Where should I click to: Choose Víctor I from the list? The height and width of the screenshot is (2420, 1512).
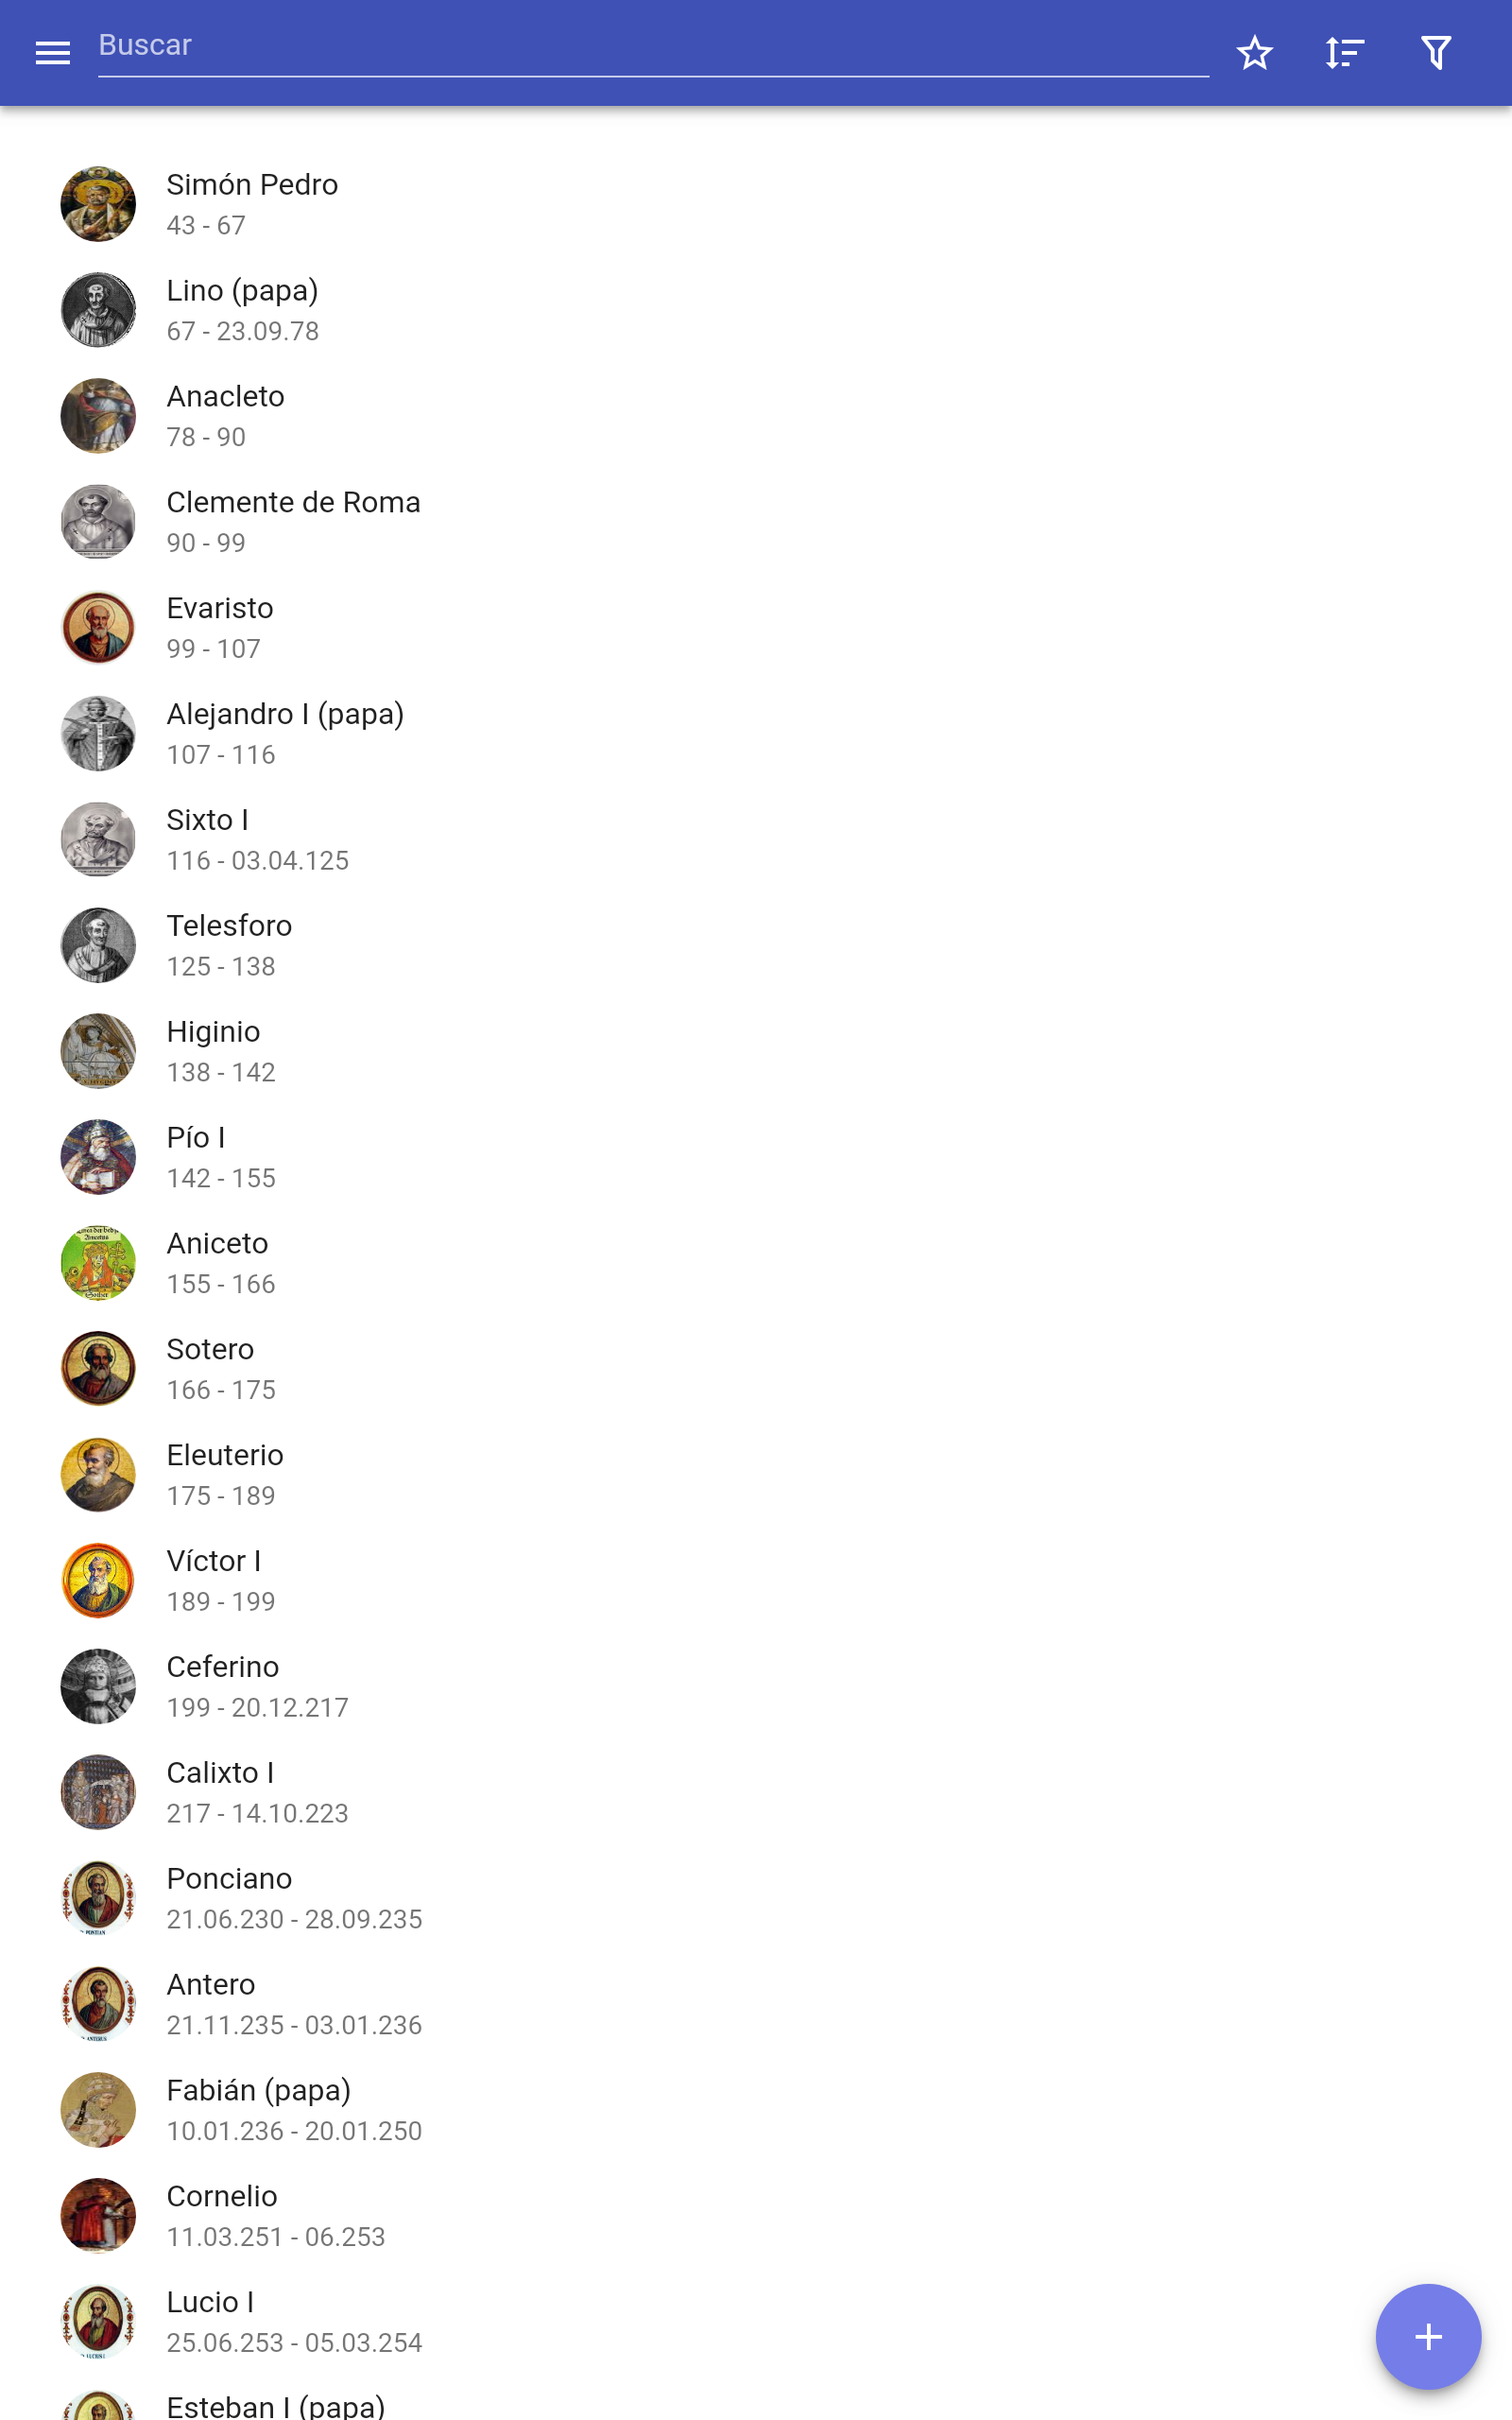pos(756,1581)
